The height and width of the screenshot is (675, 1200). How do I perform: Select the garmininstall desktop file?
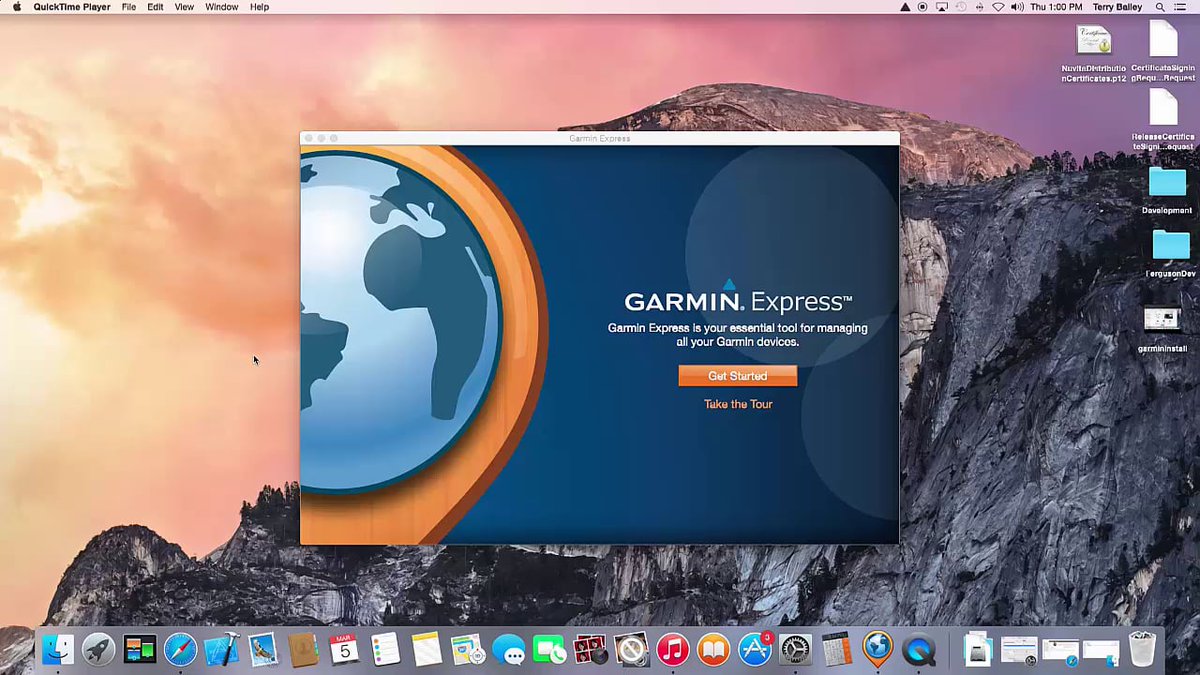(1163, 327)
